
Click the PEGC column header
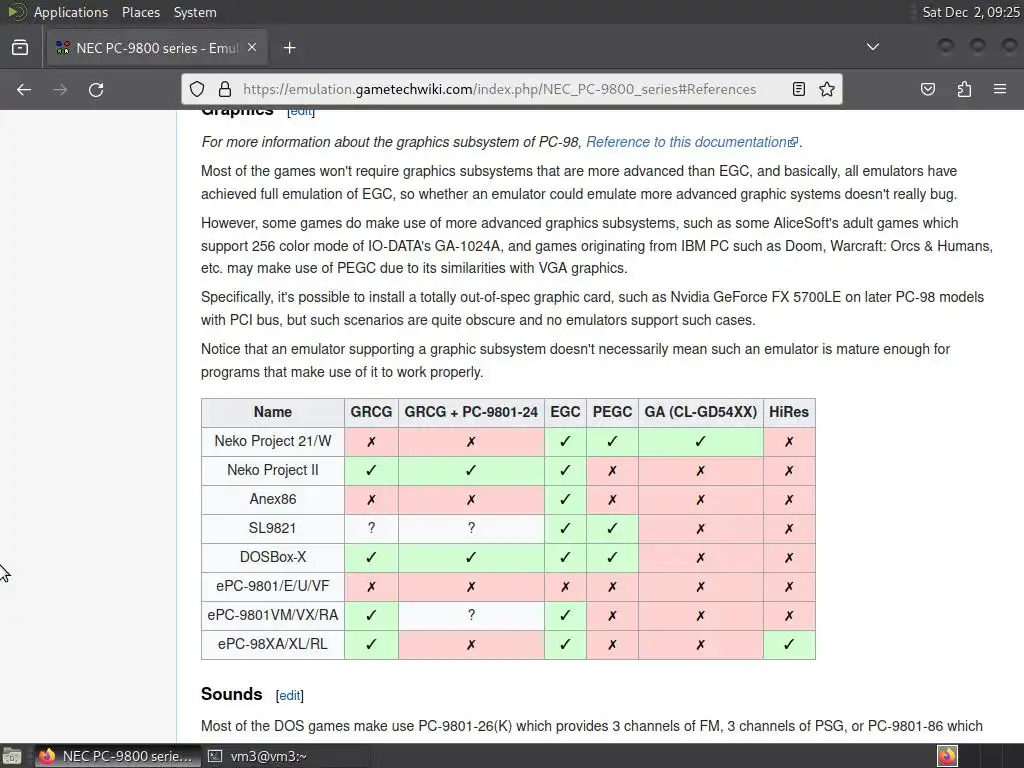(612, 412)
